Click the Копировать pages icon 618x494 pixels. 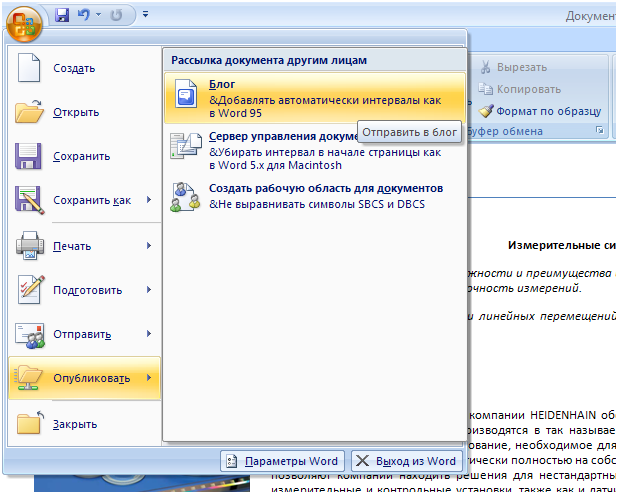click(485, 89)
